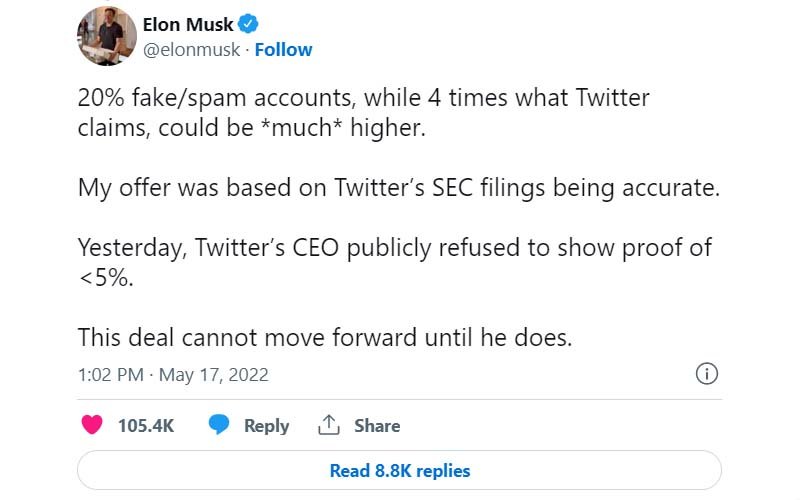Click the 'This deal cannot move forward' sentence

coord(325,337)
